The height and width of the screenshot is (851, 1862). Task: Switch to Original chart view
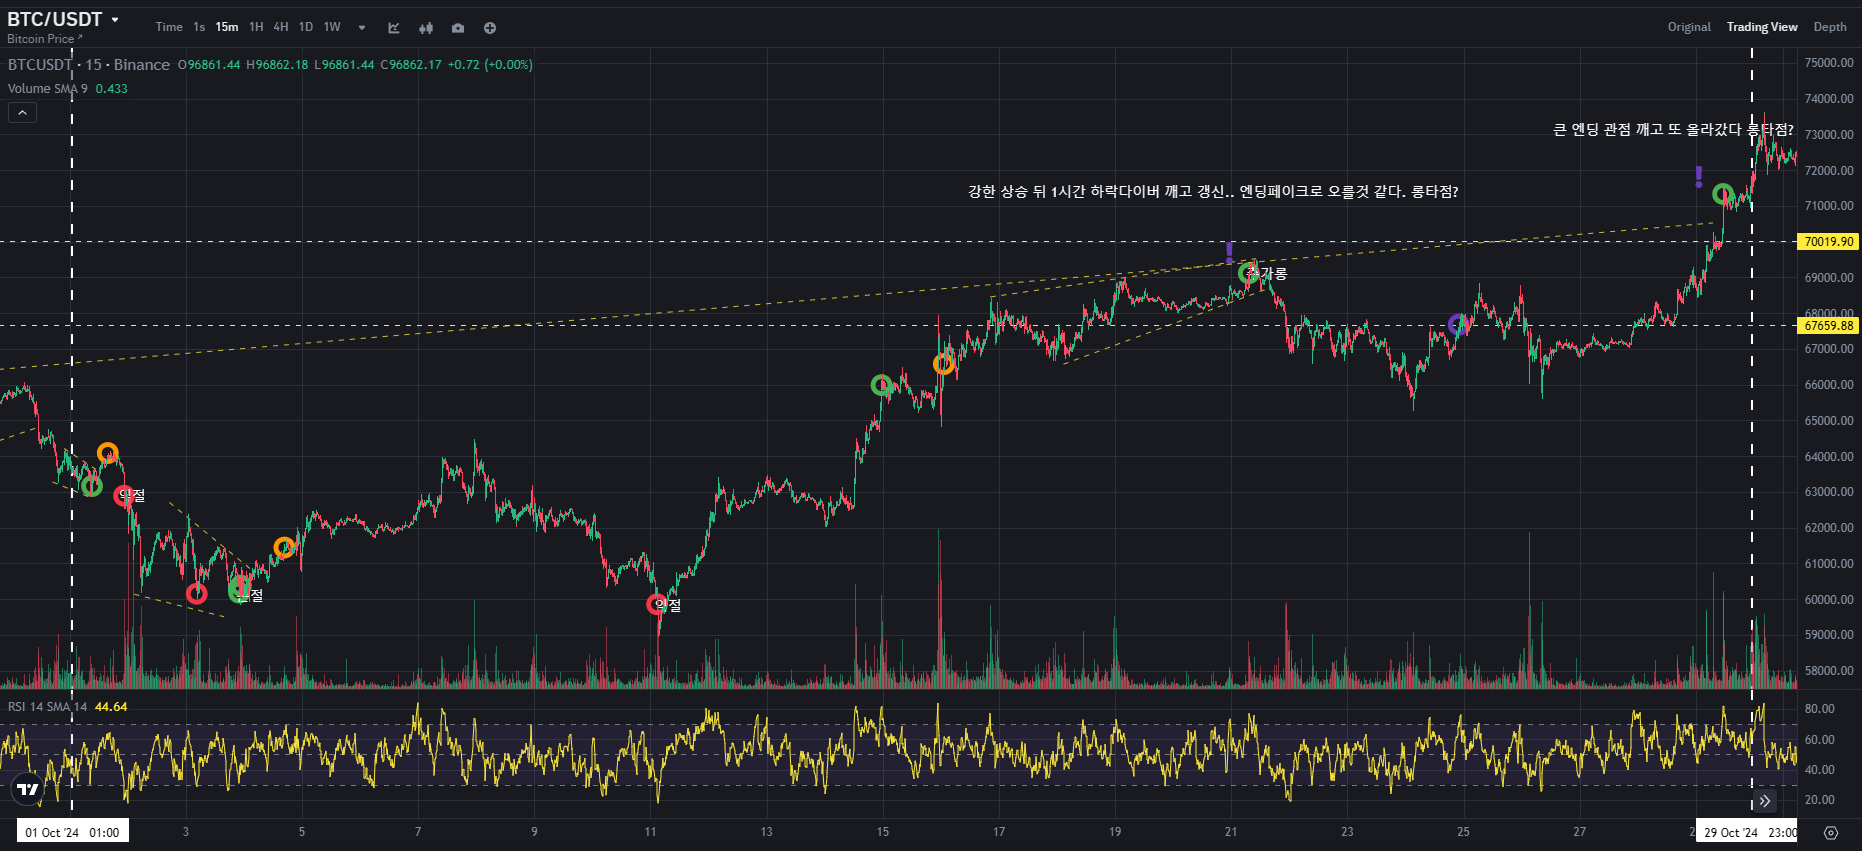pyautogui.click(x=1689, y=27)
